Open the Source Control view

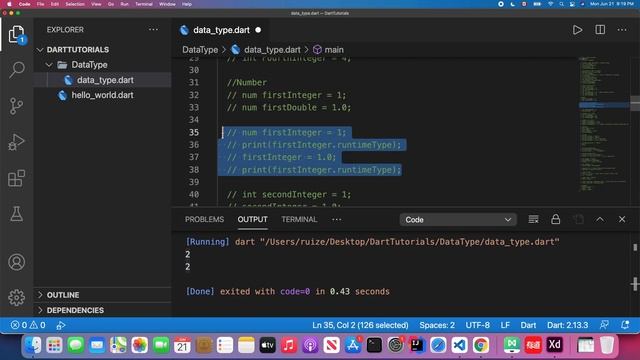16,106
